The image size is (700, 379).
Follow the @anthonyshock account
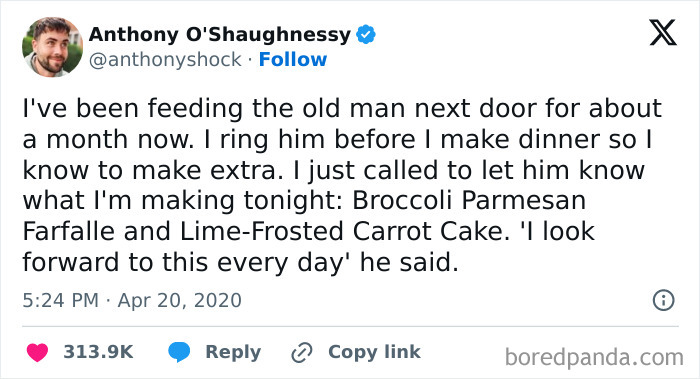click(293, 59)
